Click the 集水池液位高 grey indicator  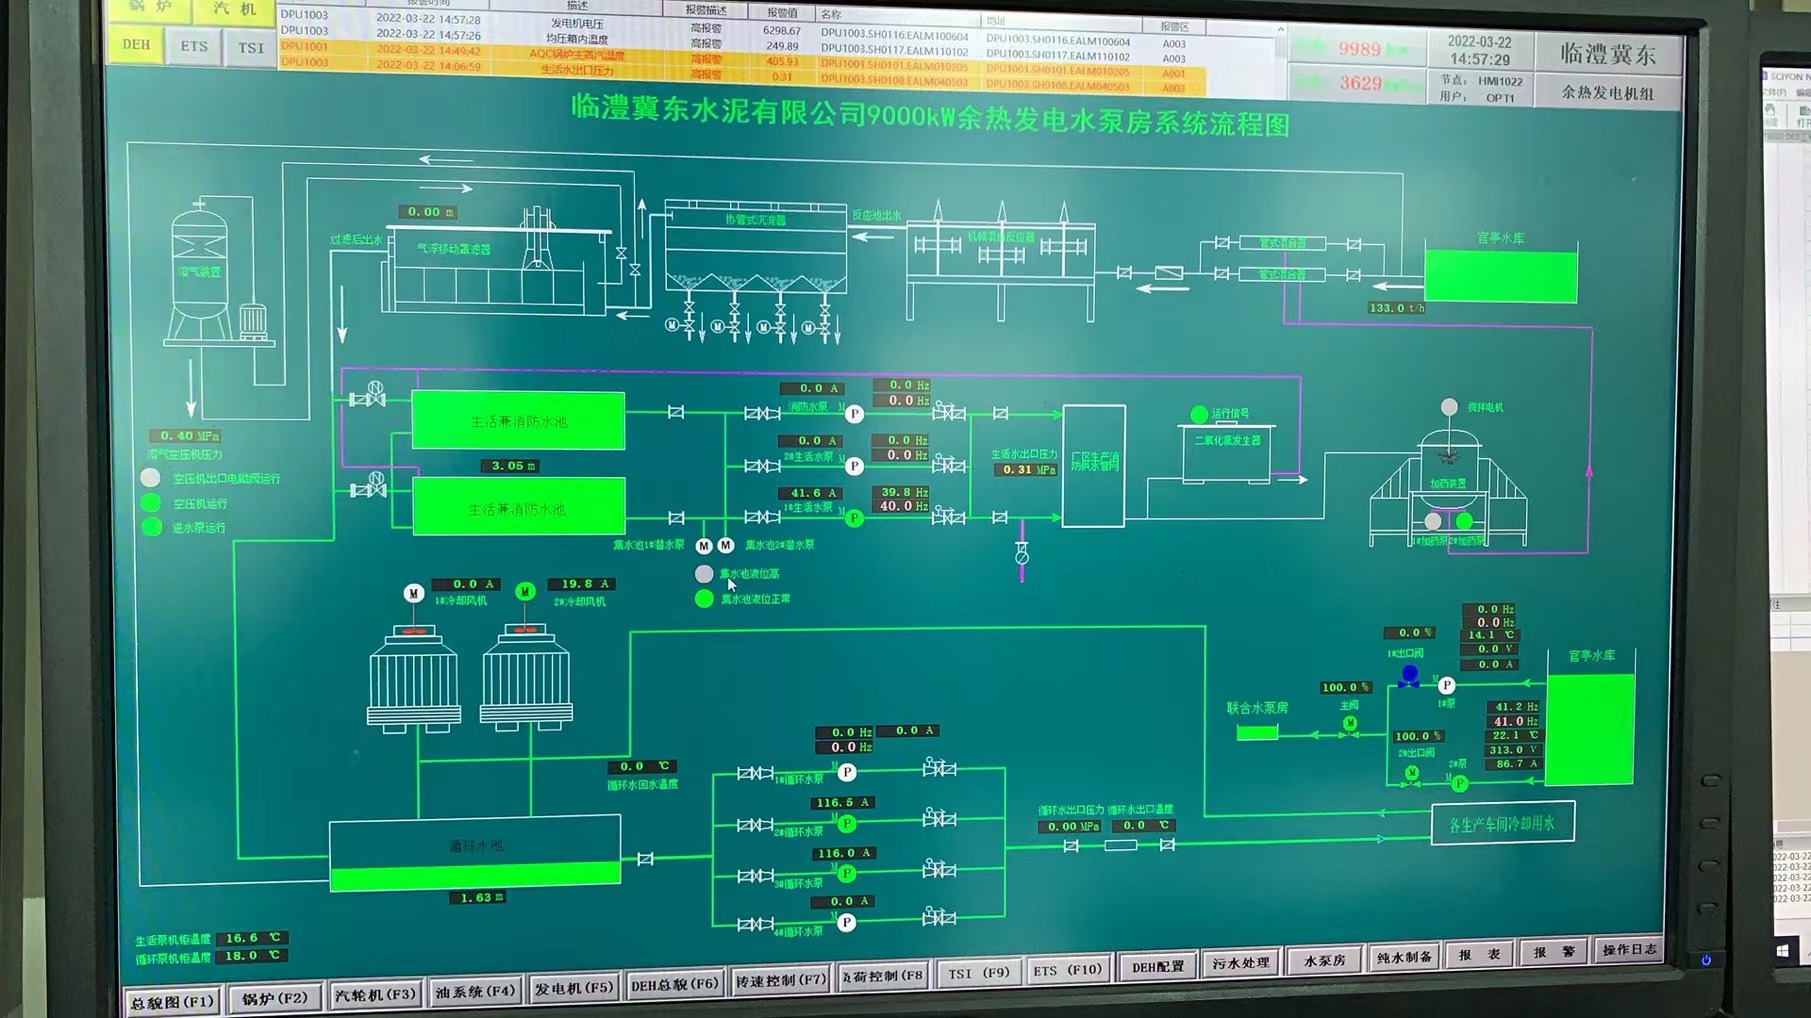point(704,574)
